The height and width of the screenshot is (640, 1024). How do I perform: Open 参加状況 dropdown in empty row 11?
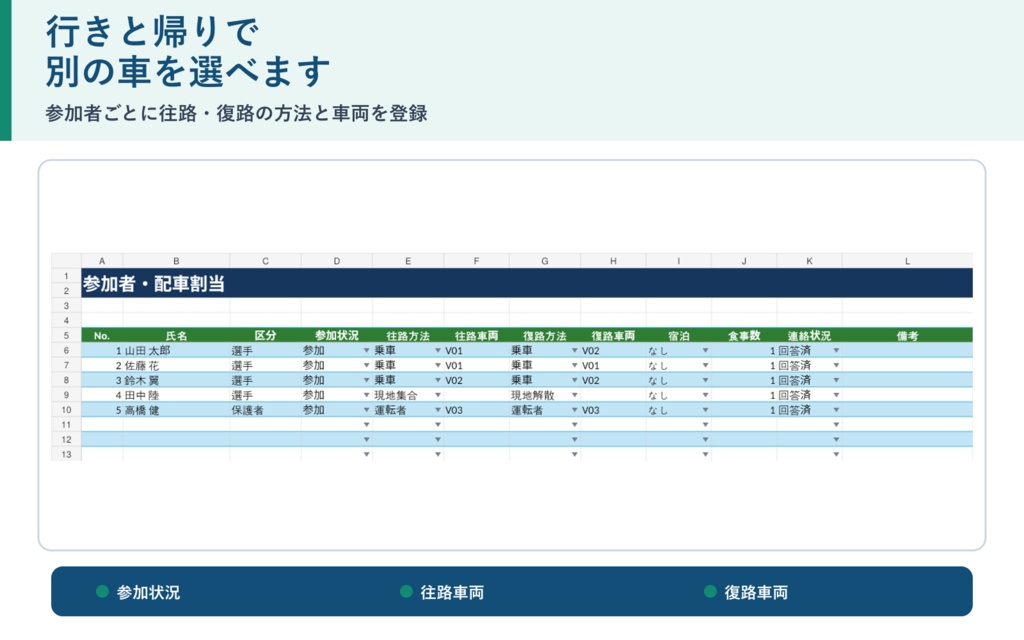click(366, 424)
